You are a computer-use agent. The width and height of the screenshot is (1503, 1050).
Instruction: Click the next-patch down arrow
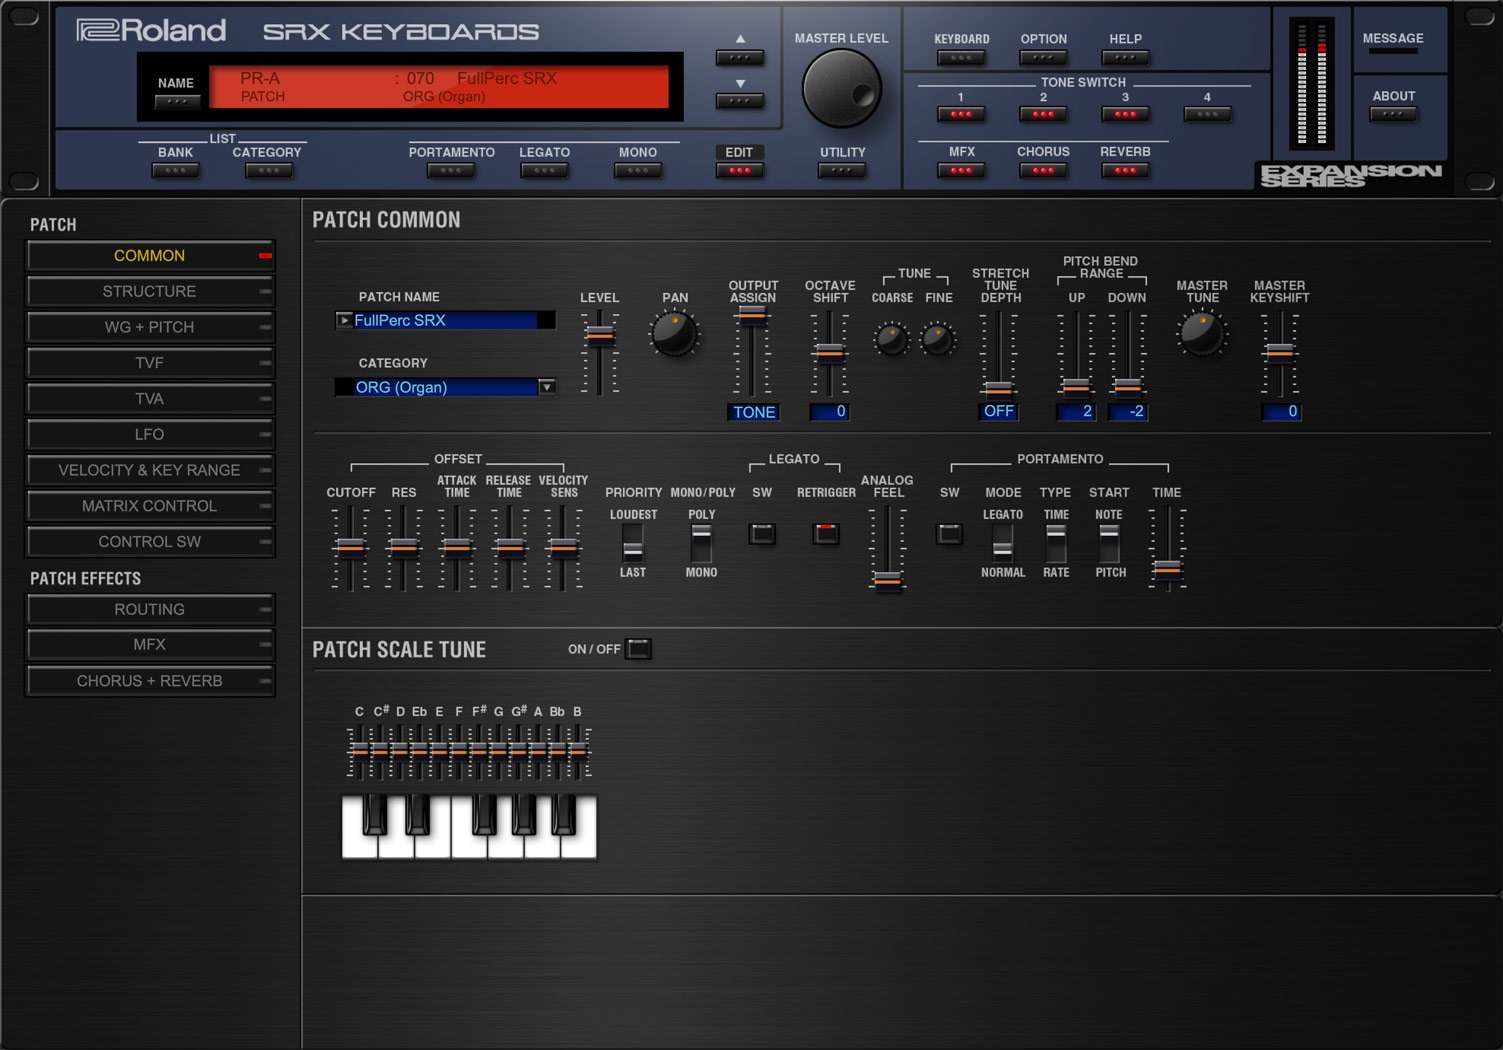(x=738, y=100)
